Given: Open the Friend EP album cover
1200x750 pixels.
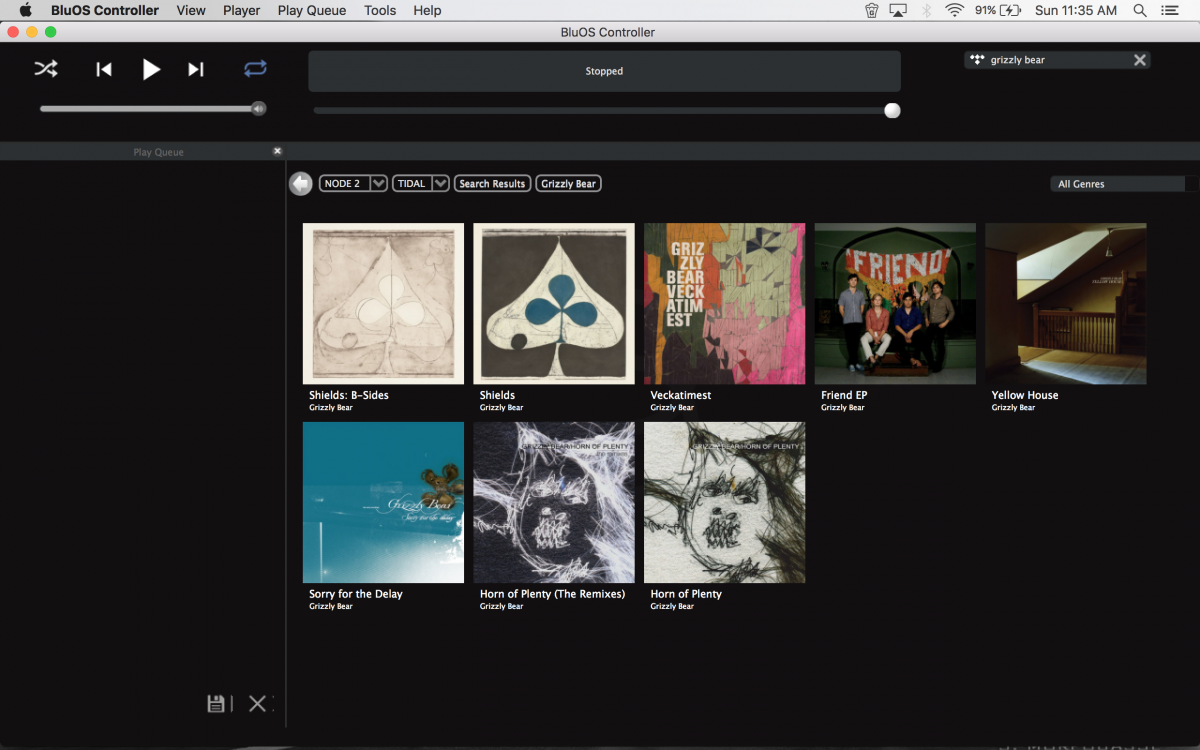Looking at the screenshot, I should tap(895, 304).
